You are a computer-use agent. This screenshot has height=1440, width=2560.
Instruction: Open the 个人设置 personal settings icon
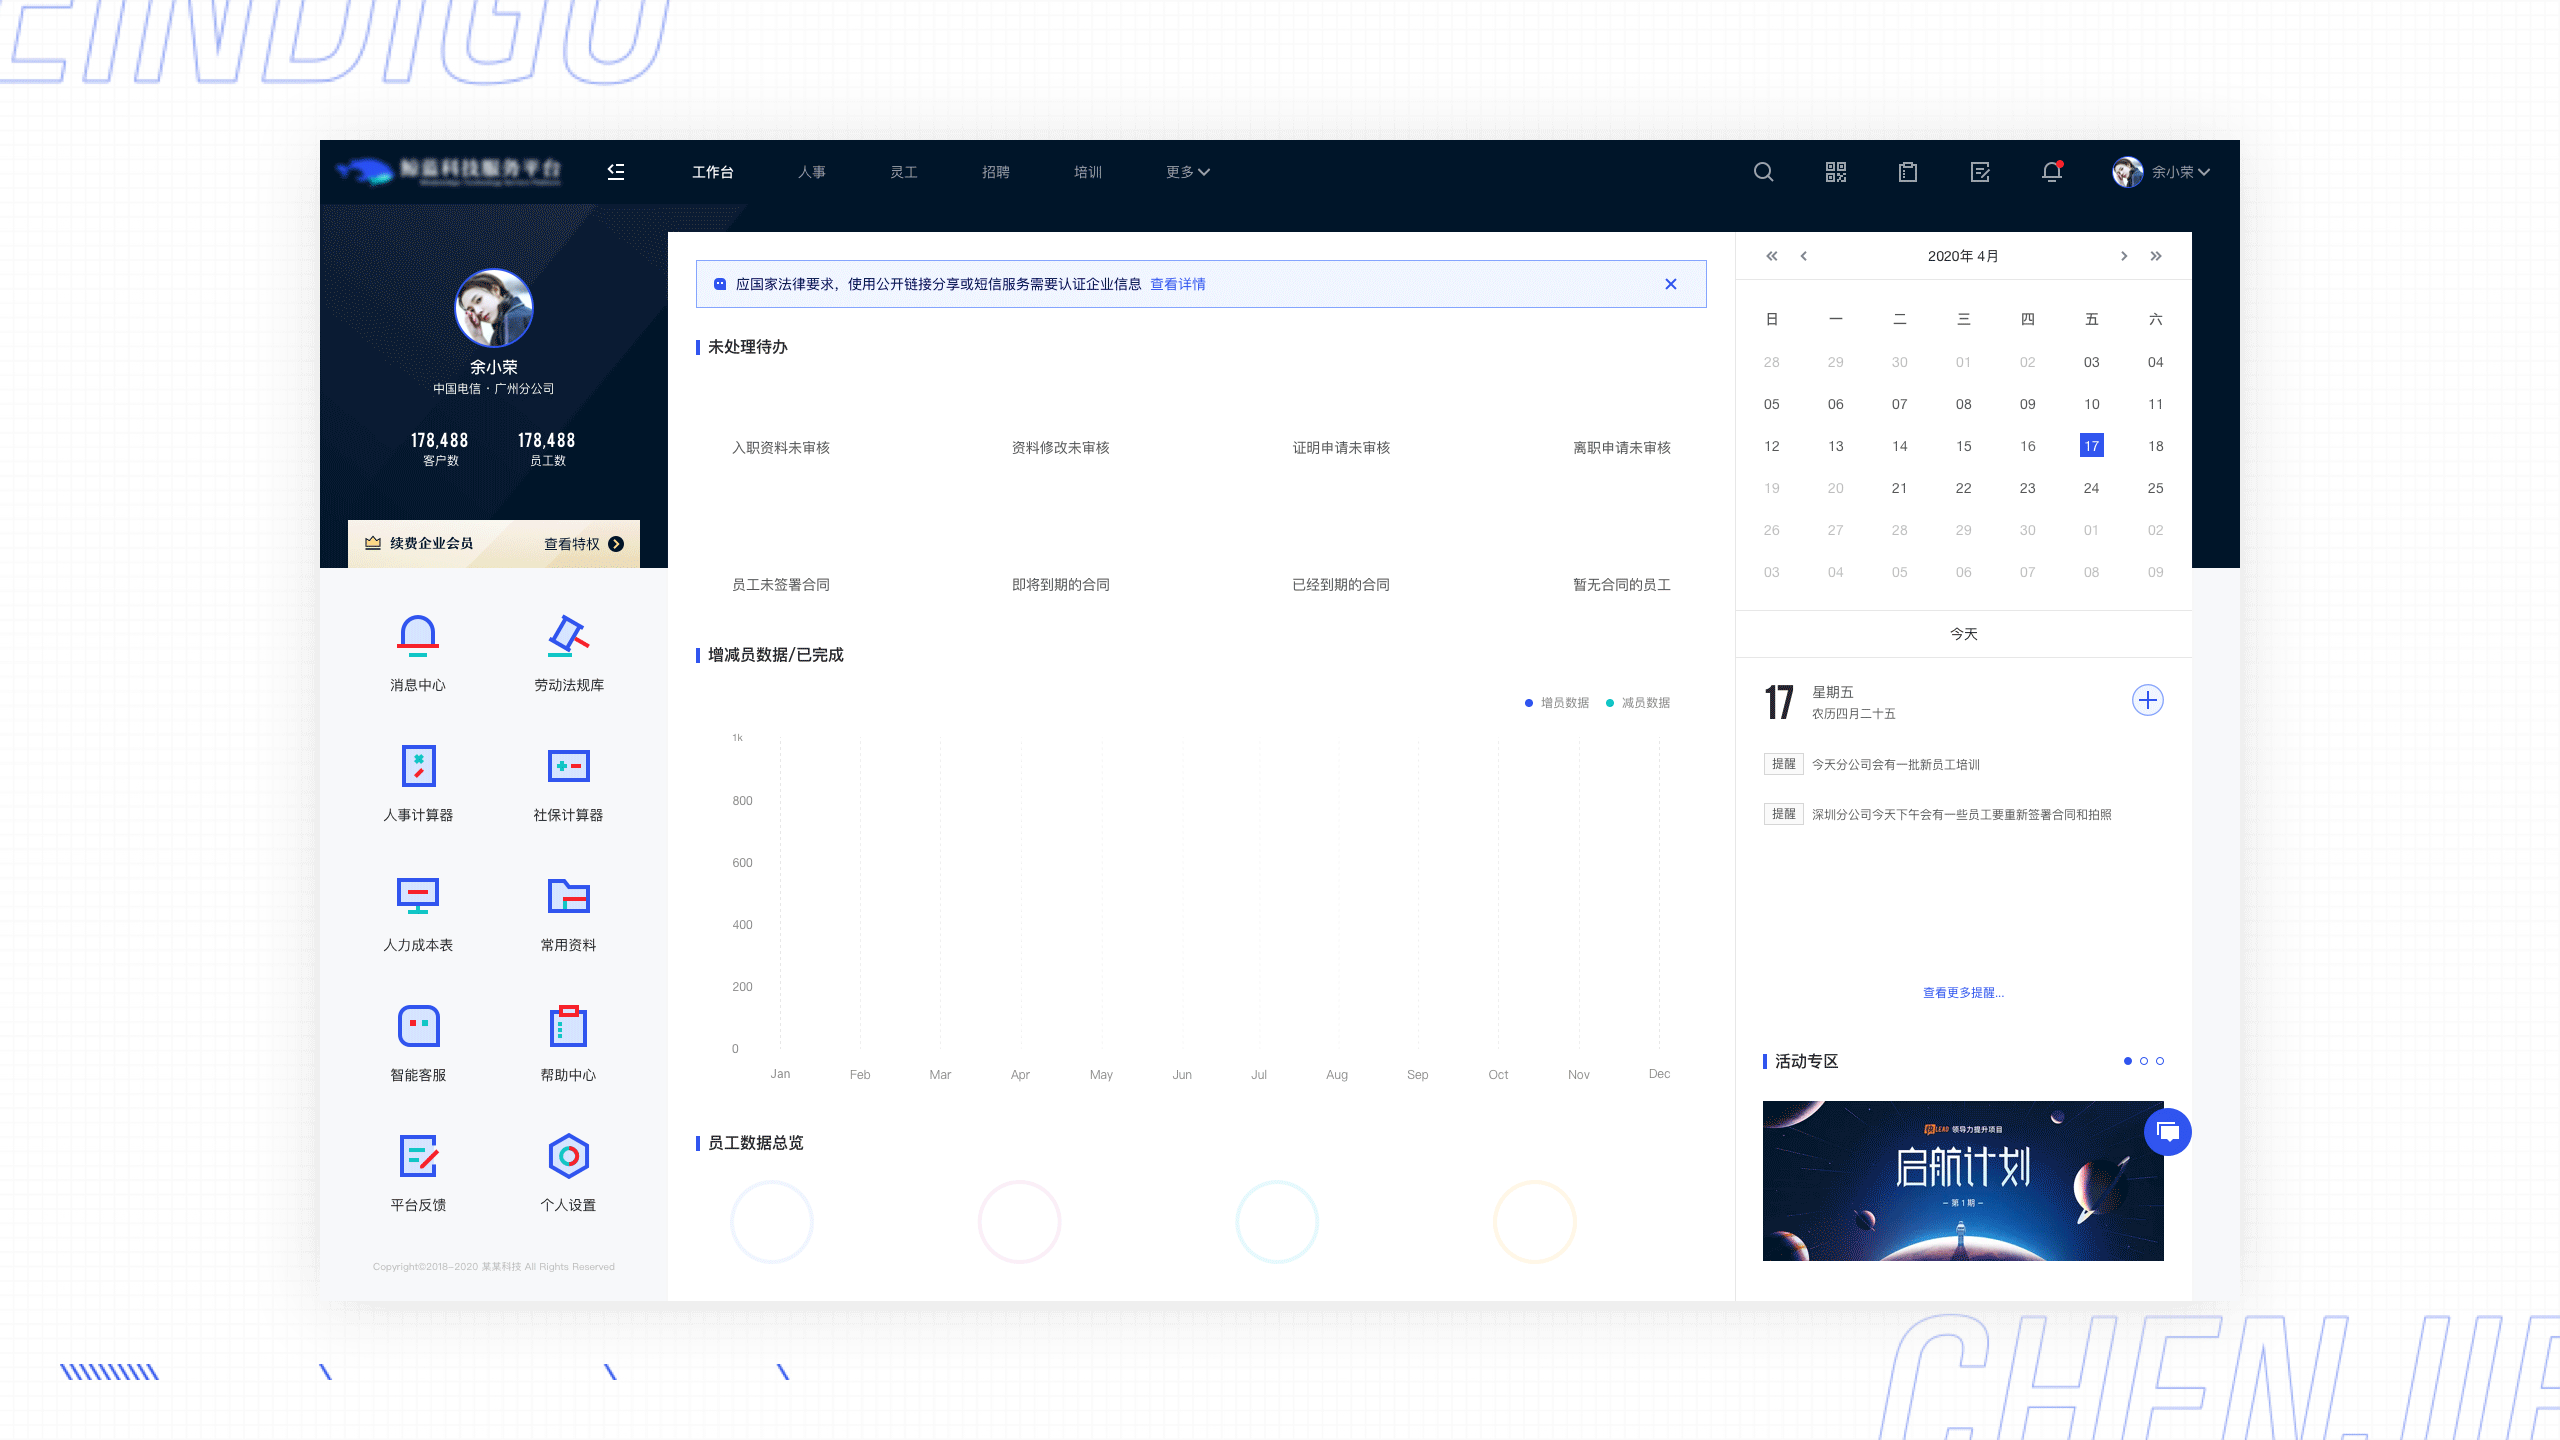tap(568, 1156)
